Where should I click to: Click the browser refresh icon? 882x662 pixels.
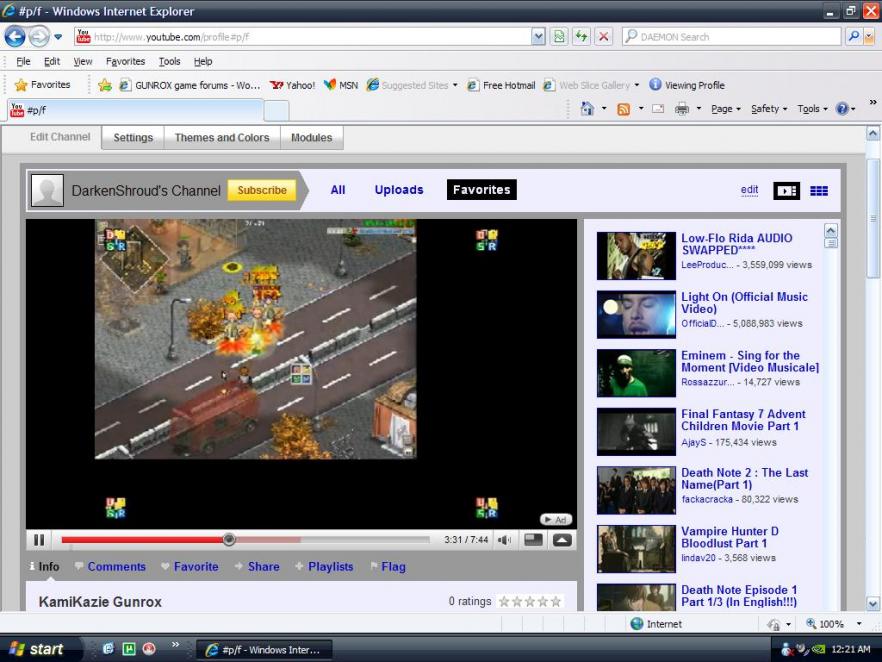coord(581,37)
